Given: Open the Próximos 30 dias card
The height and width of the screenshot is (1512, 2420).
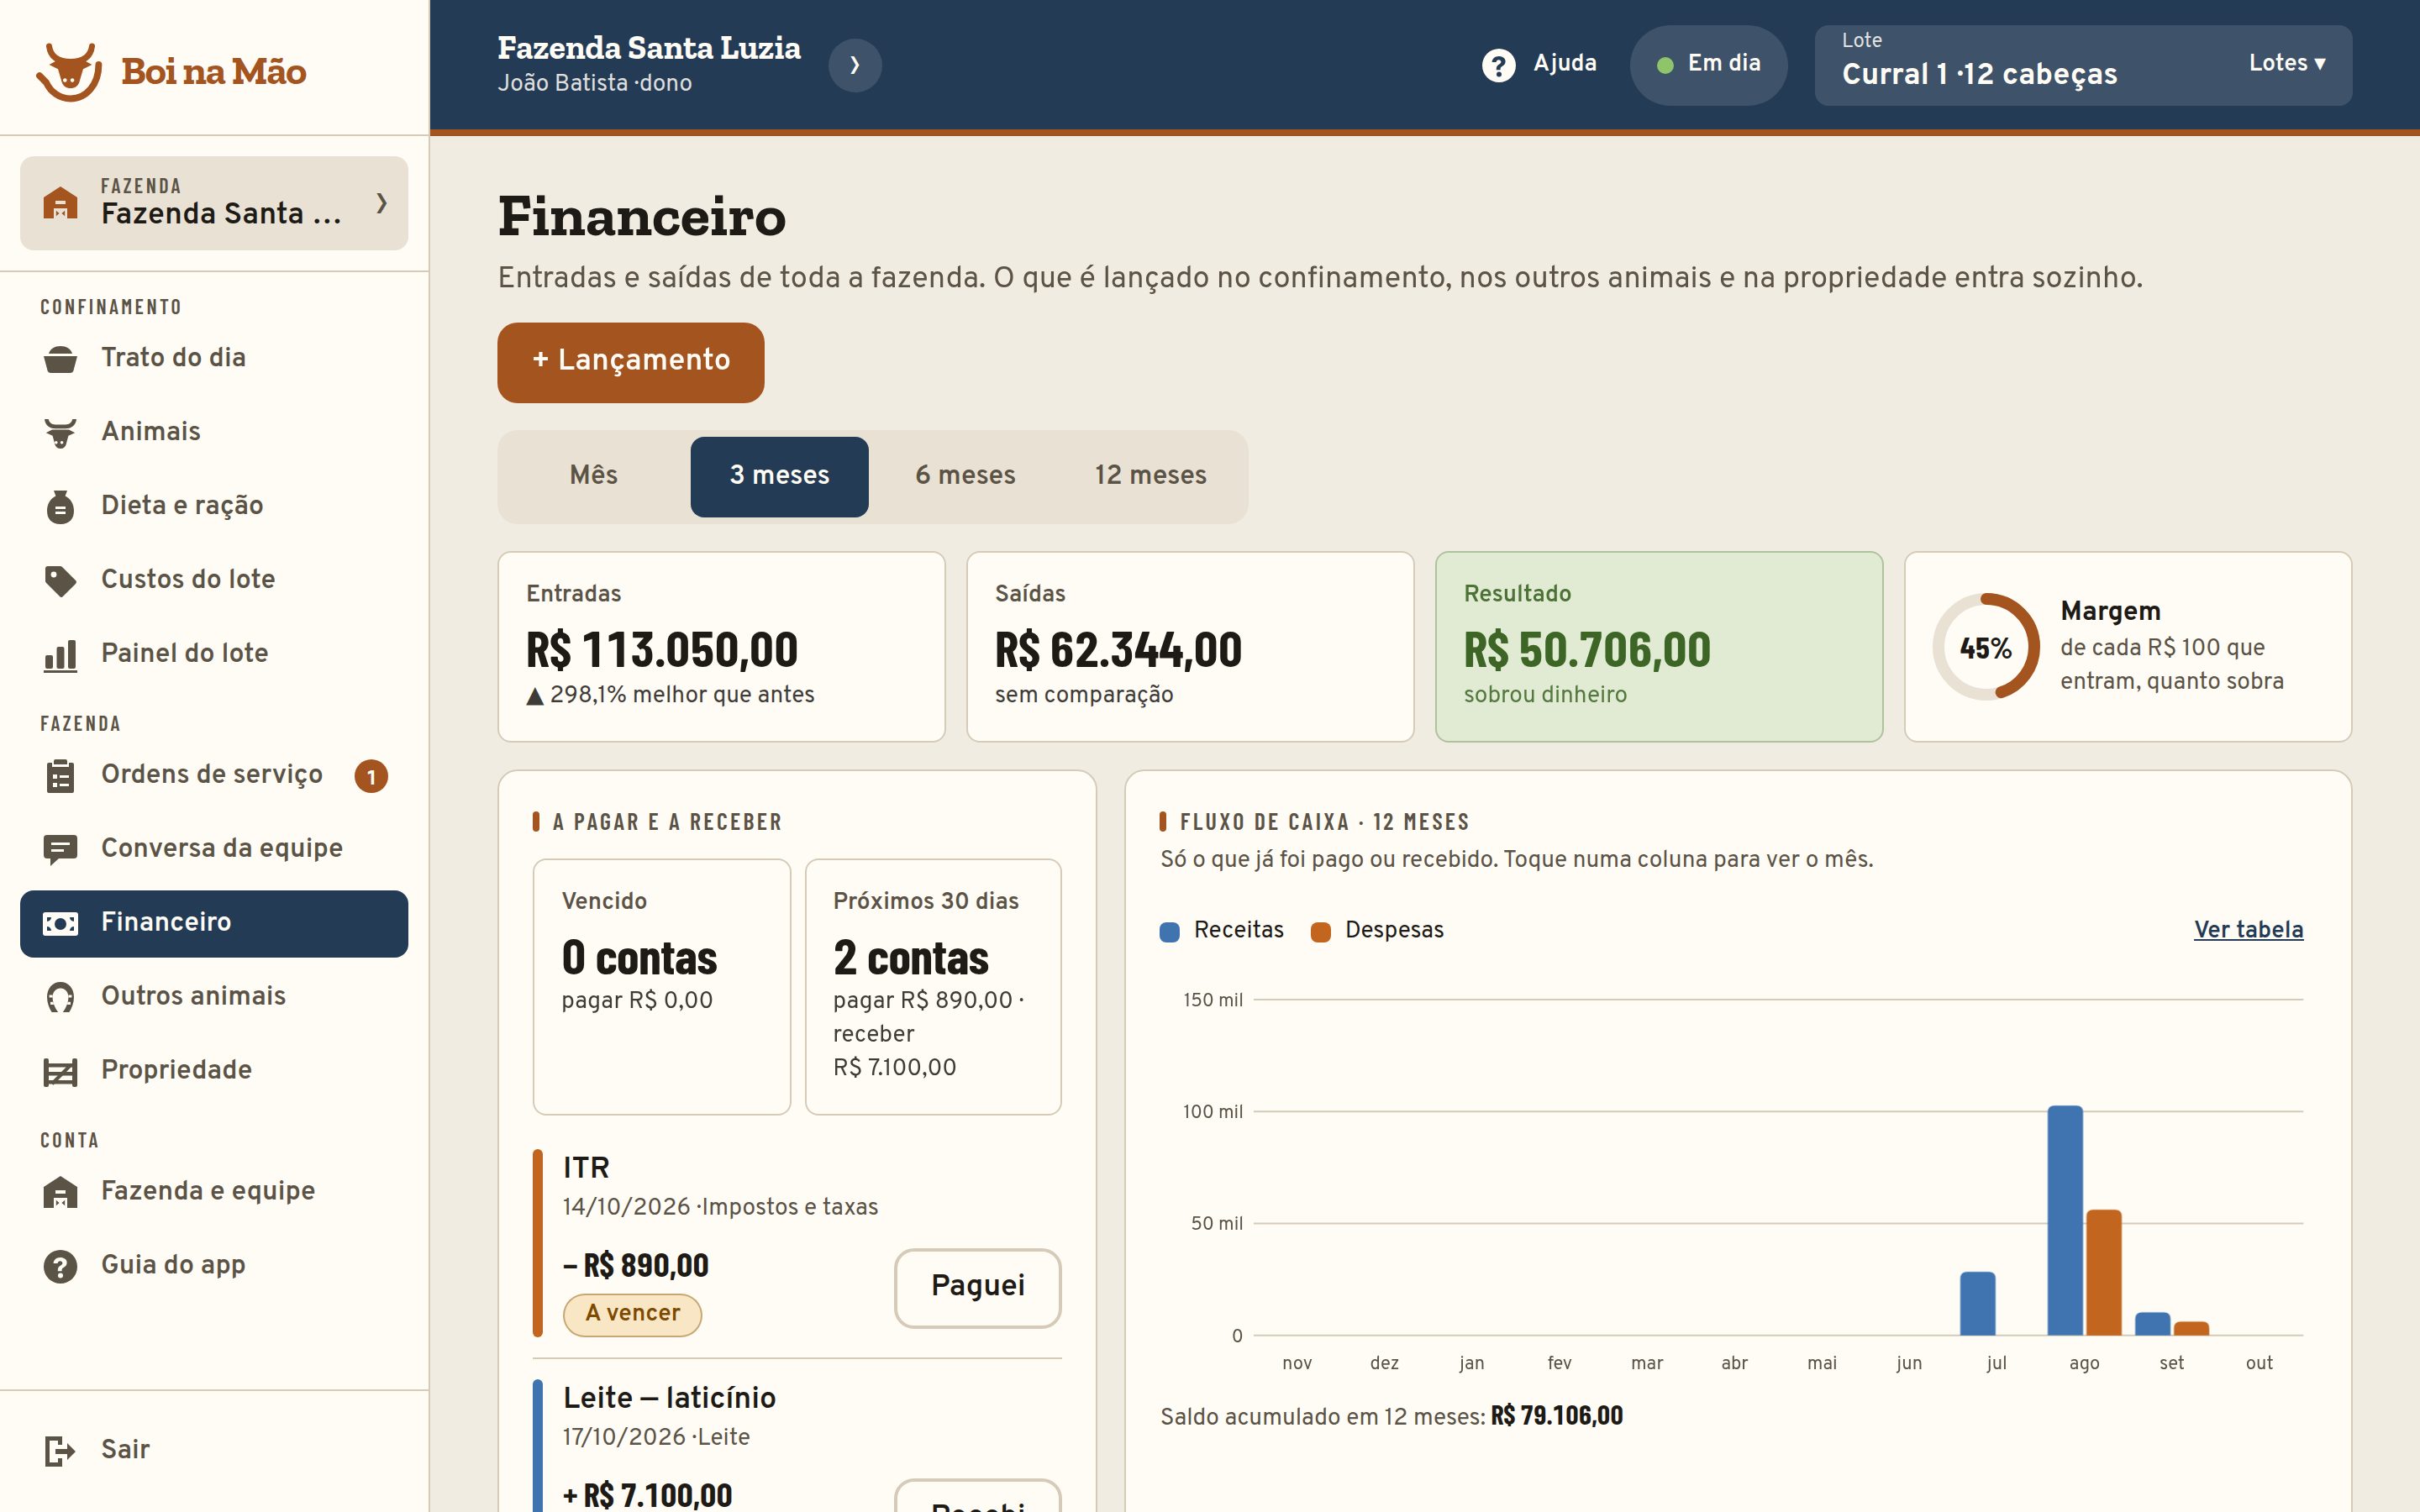Looking at the screenshot, I should pos(933,986).
